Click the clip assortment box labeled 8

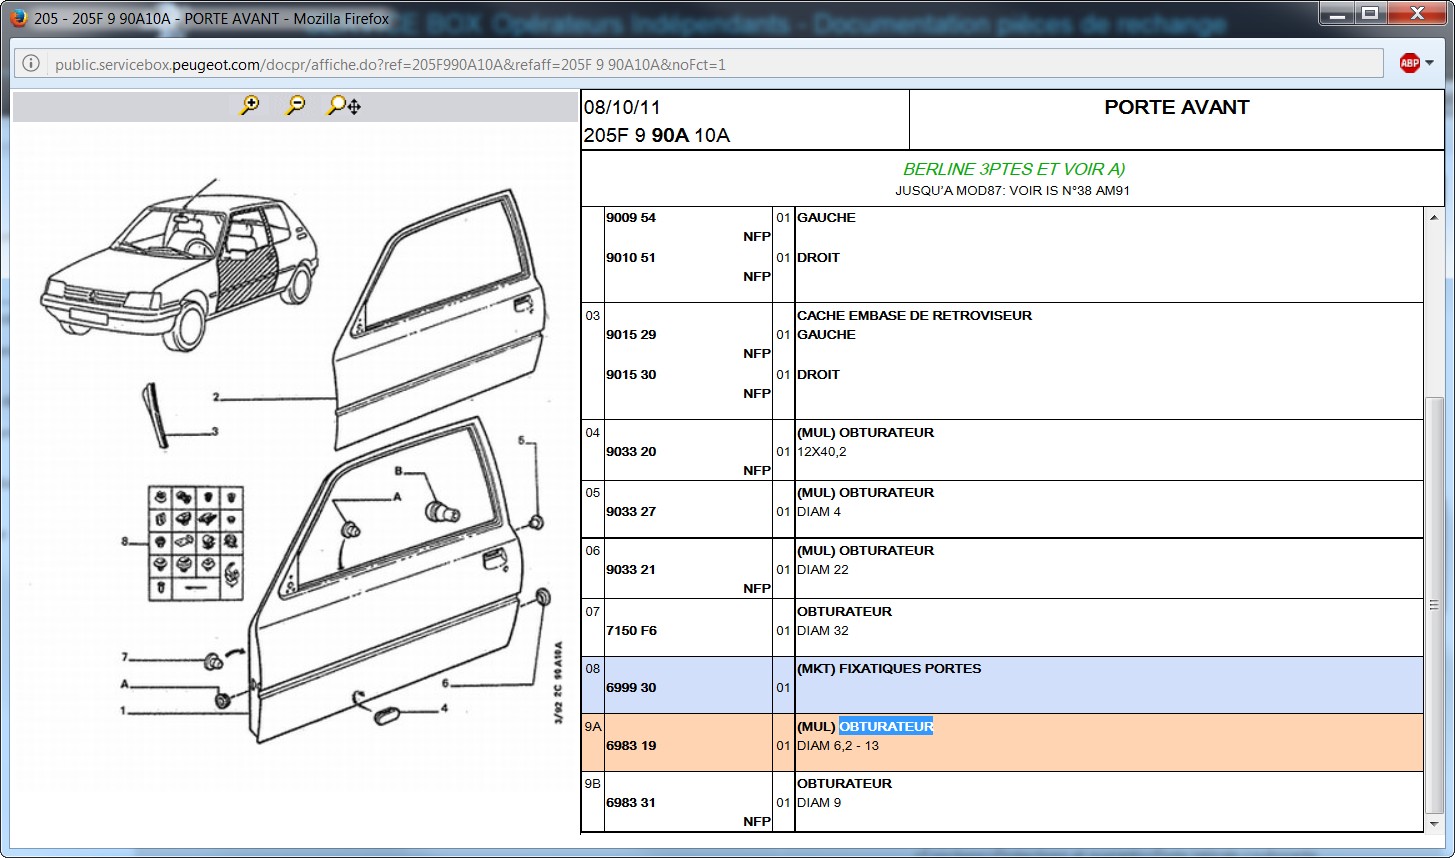(196, 542)
